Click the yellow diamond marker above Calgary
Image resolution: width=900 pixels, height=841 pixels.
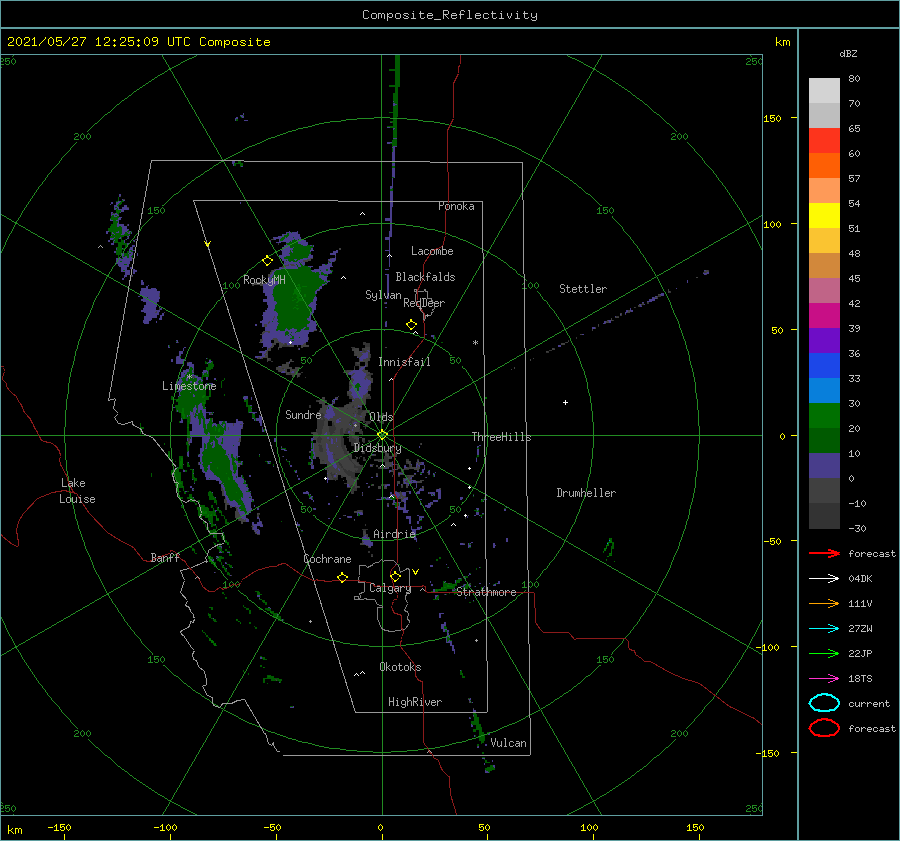pyautogui.click(x=395, y=576)
